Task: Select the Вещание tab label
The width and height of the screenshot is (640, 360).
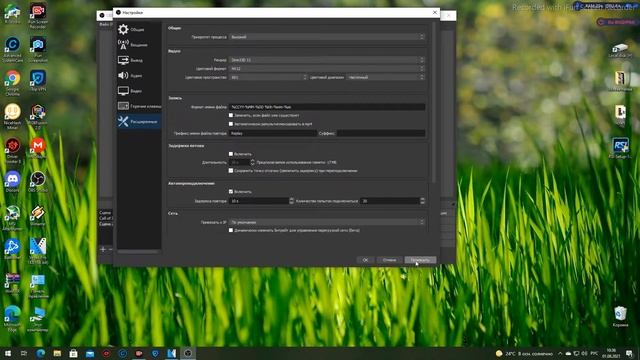Action: click(x=139, y=45)
